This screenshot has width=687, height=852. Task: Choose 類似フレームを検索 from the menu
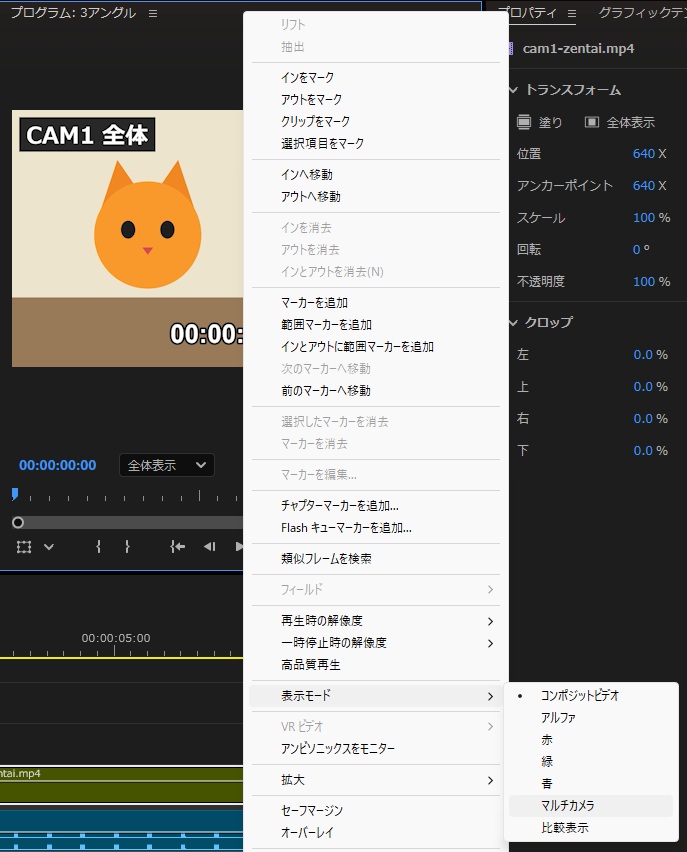376,559
